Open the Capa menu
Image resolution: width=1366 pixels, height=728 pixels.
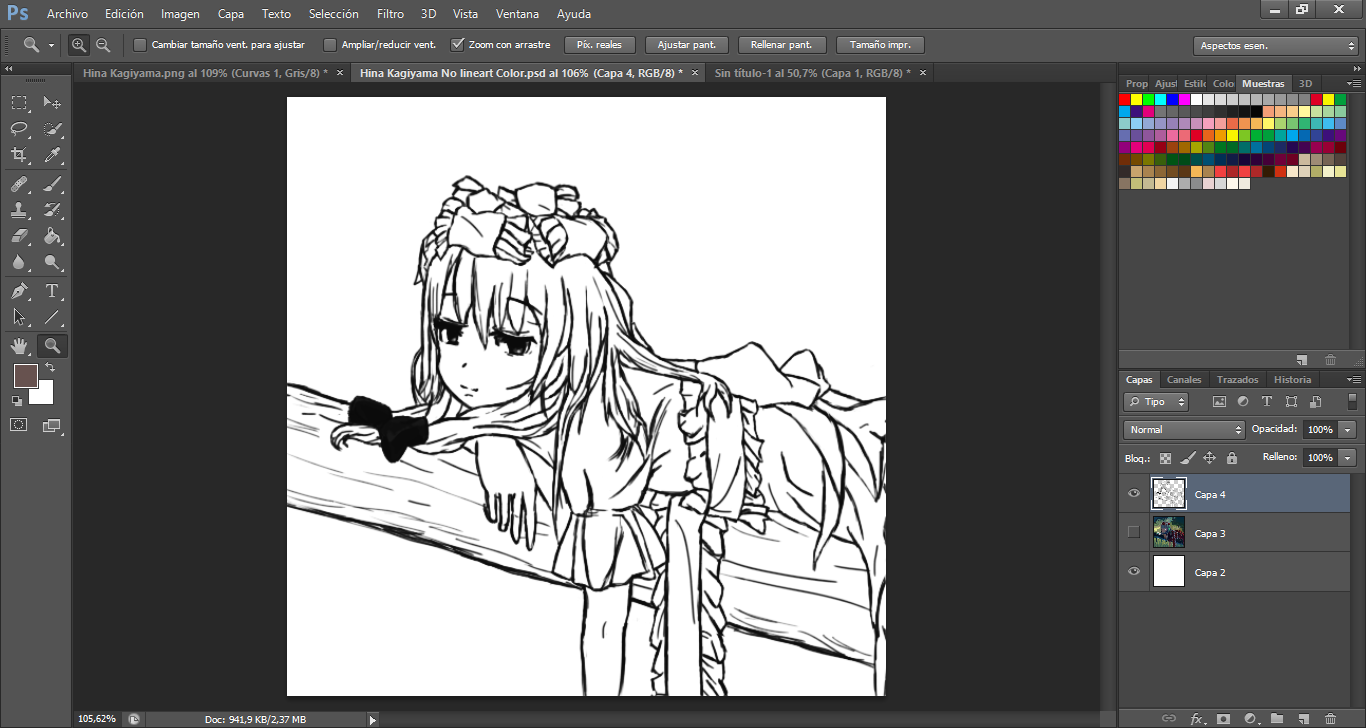coord(231,14)
